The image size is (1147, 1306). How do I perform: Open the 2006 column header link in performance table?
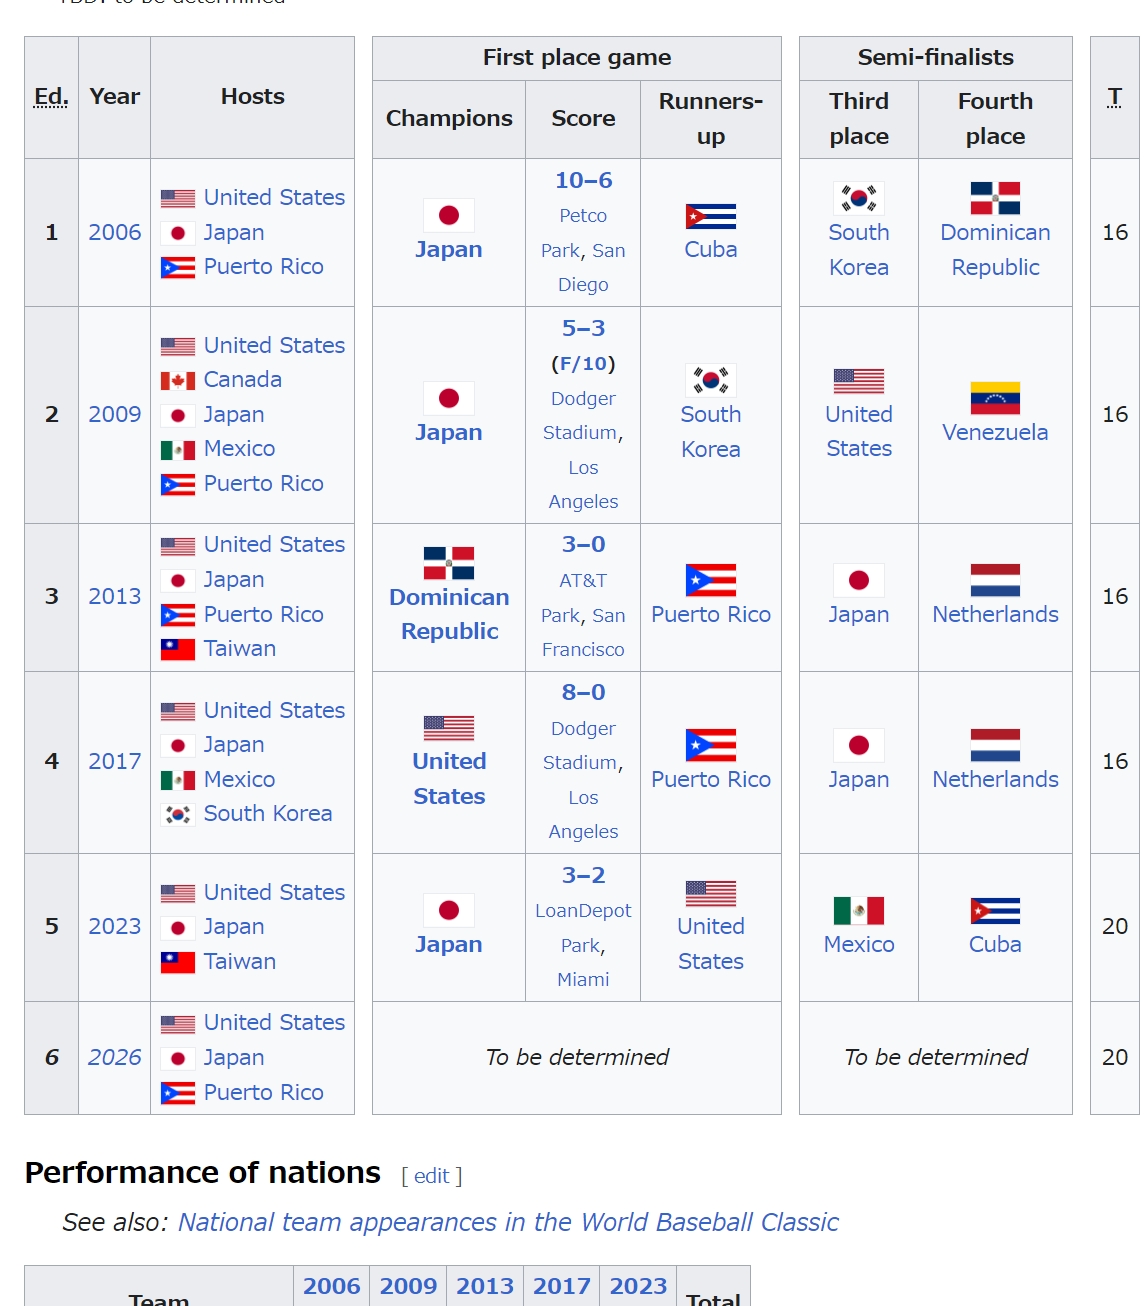332,1286
